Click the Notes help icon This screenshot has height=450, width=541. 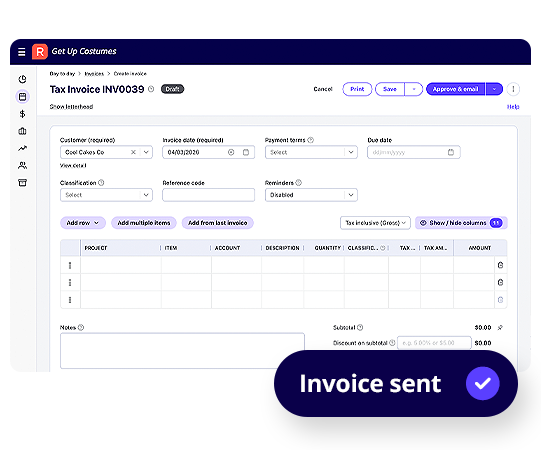point(81,327)
